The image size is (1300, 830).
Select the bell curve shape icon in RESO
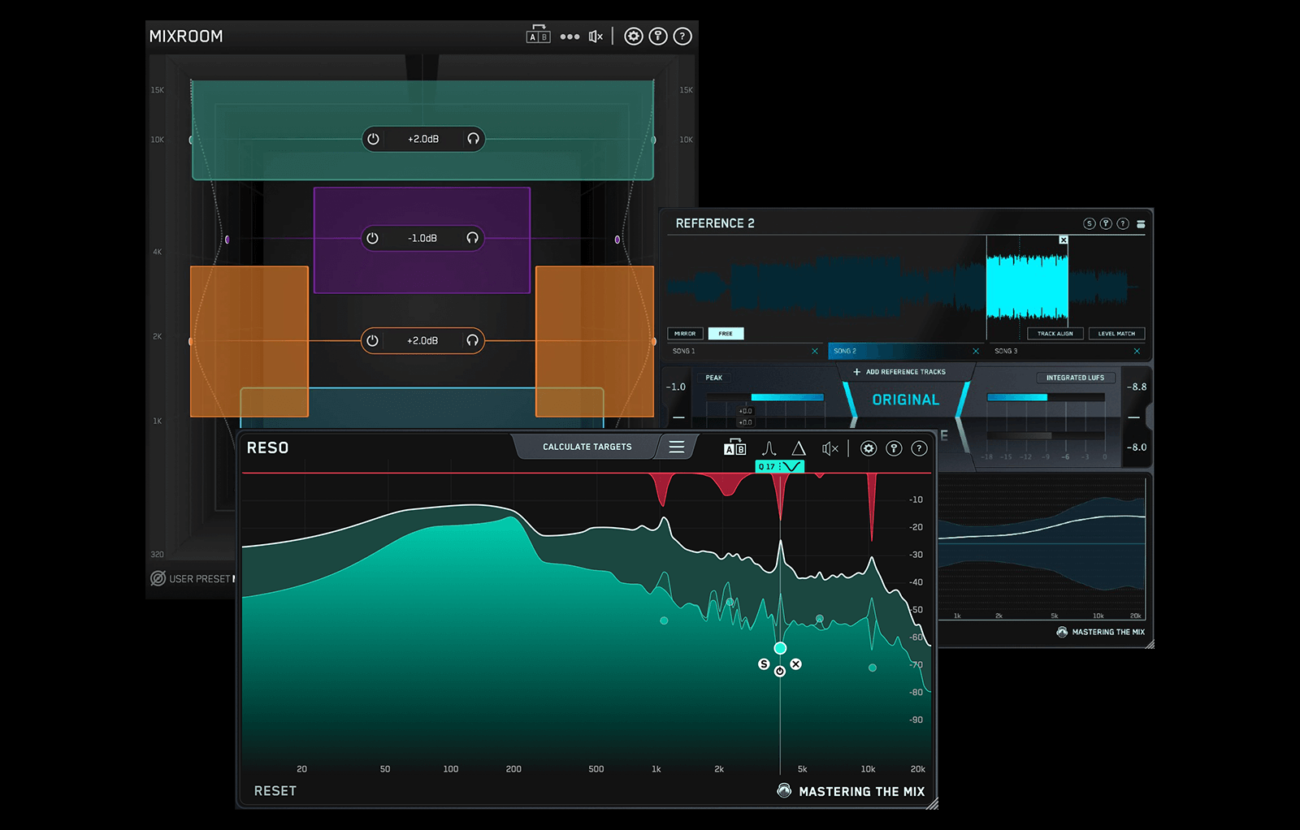coord(769,448)
